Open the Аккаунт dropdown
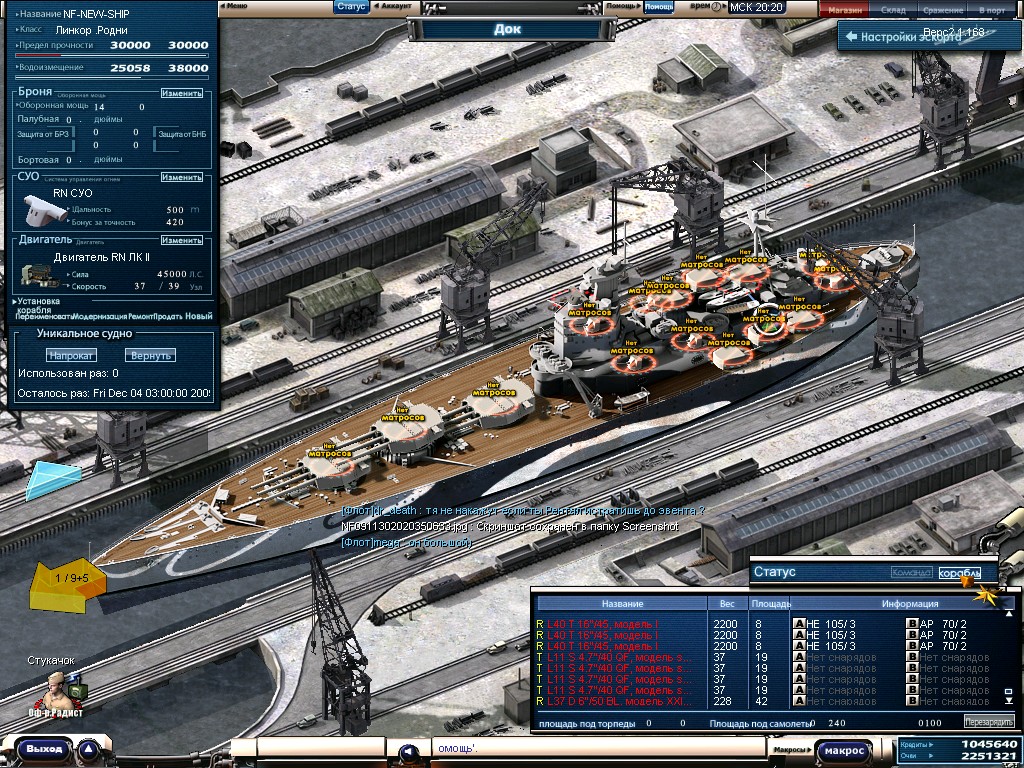This screenshot has width=1024, height=768. tap(394, 6)
